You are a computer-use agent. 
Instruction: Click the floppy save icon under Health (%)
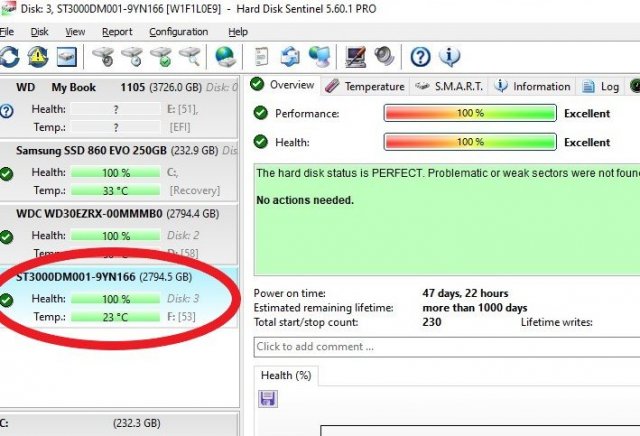click(267, 399)
